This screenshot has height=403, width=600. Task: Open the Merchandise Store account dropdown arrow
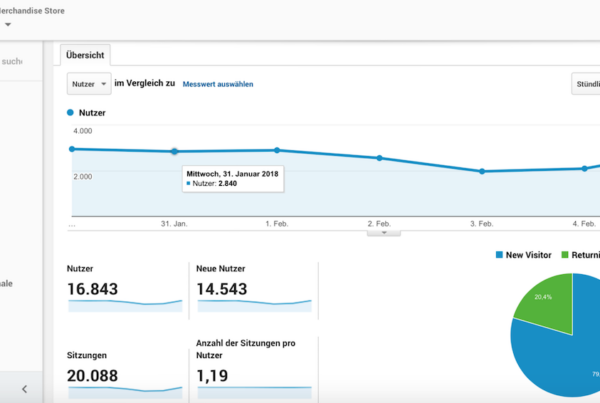tap(8, 24)
